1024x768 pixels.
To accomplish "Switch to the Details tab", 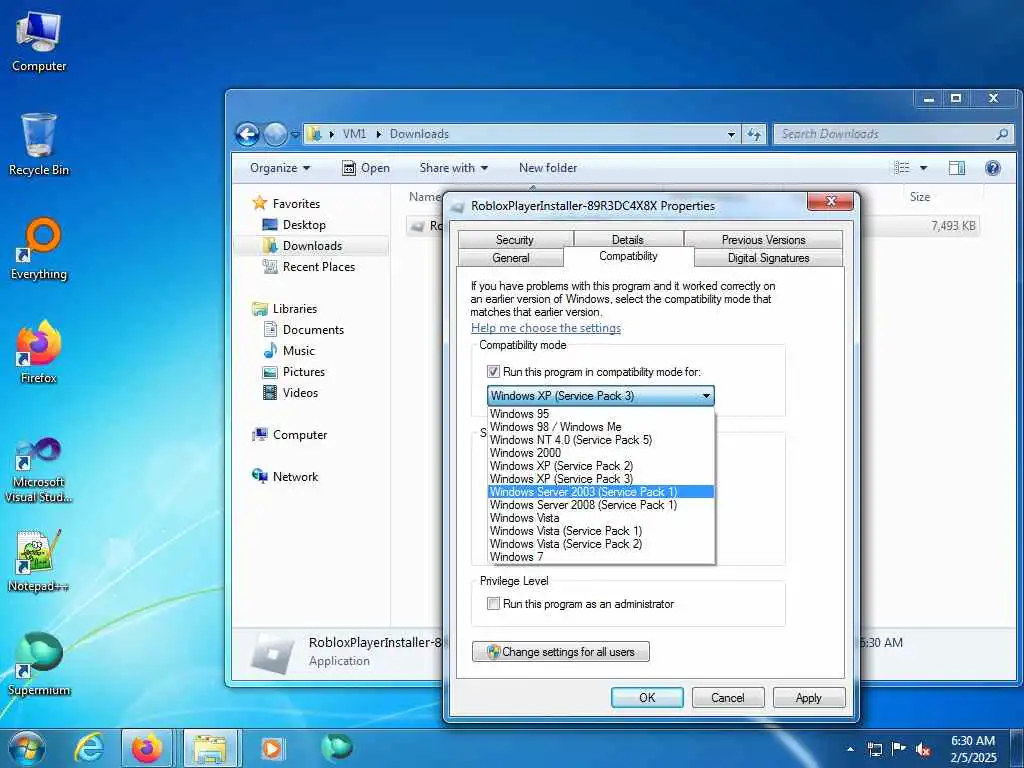I will tap(628, 240).
